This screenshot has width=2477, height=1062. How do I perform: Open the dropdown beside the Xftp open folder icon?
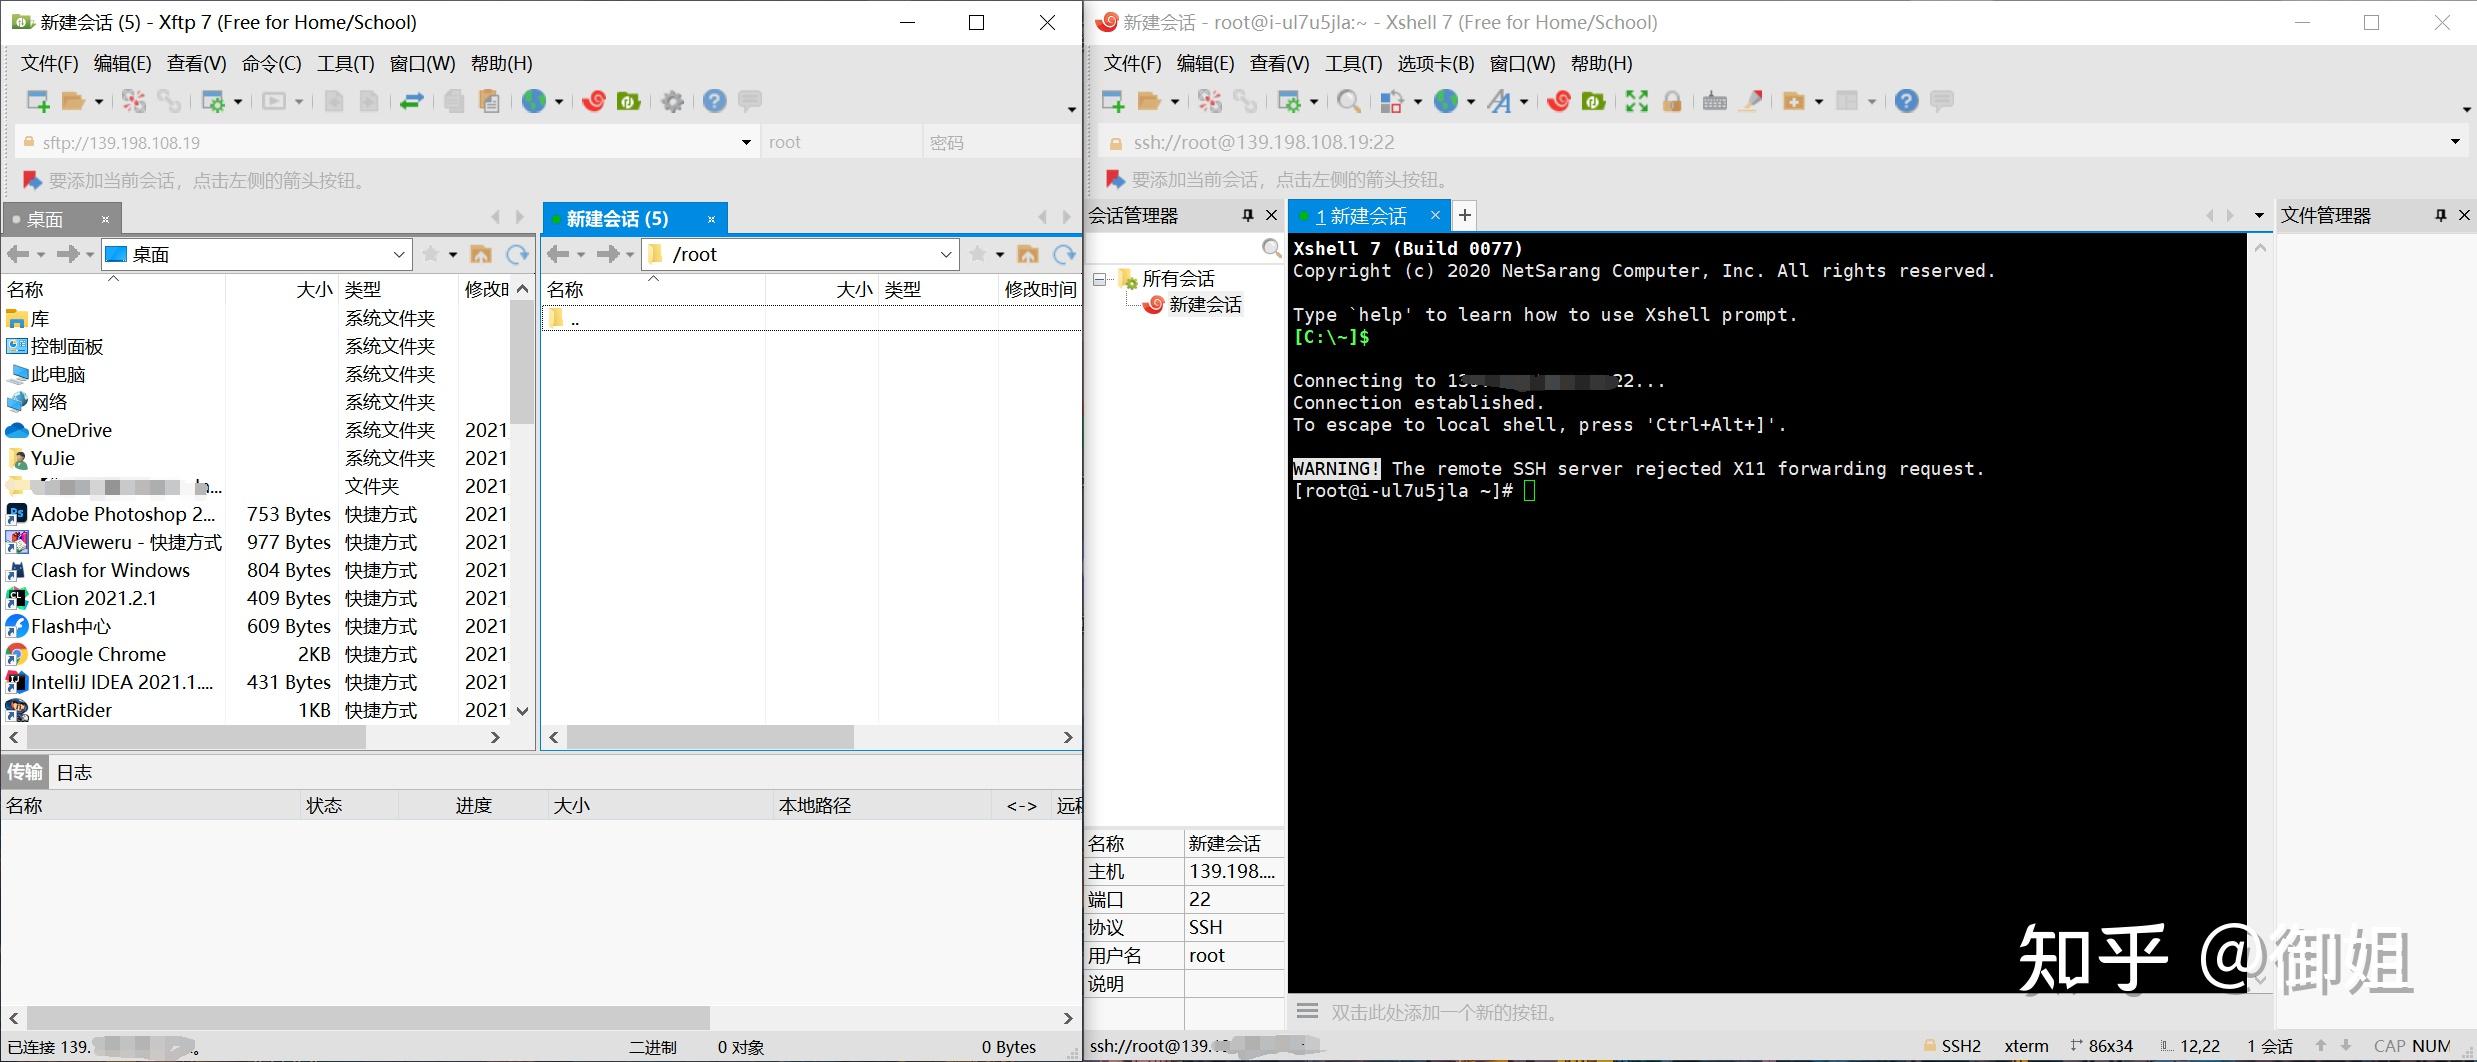tap(98, 101)
